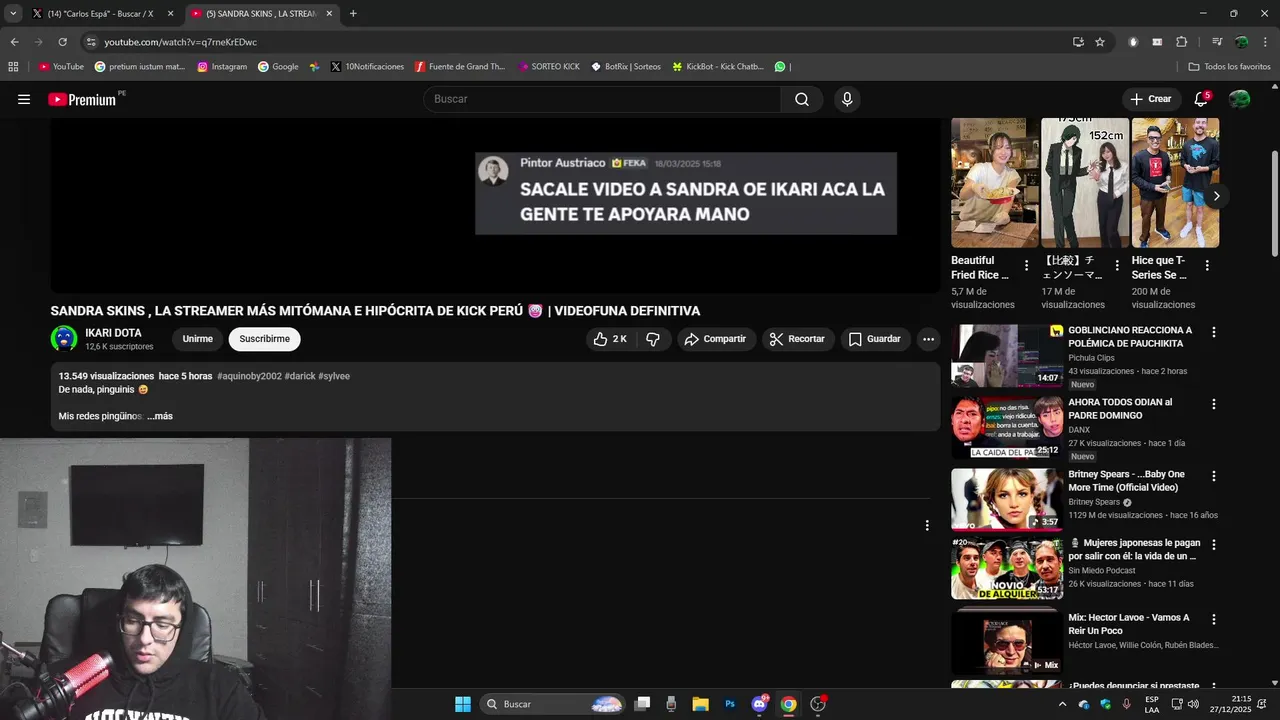The height and width of the screenshot is (720, 1280).
Task: Open the tab search dropdown arrow
Action: click(x=13, y=14)
